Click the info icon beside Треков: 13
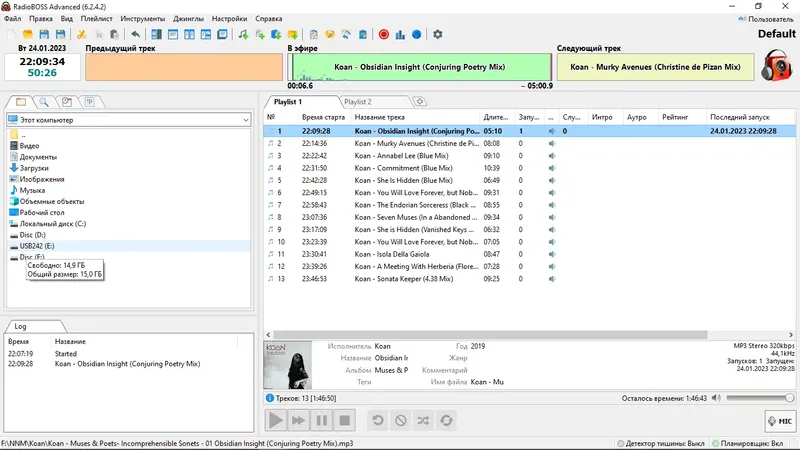 pyautogui.click(x=270, y=398)
